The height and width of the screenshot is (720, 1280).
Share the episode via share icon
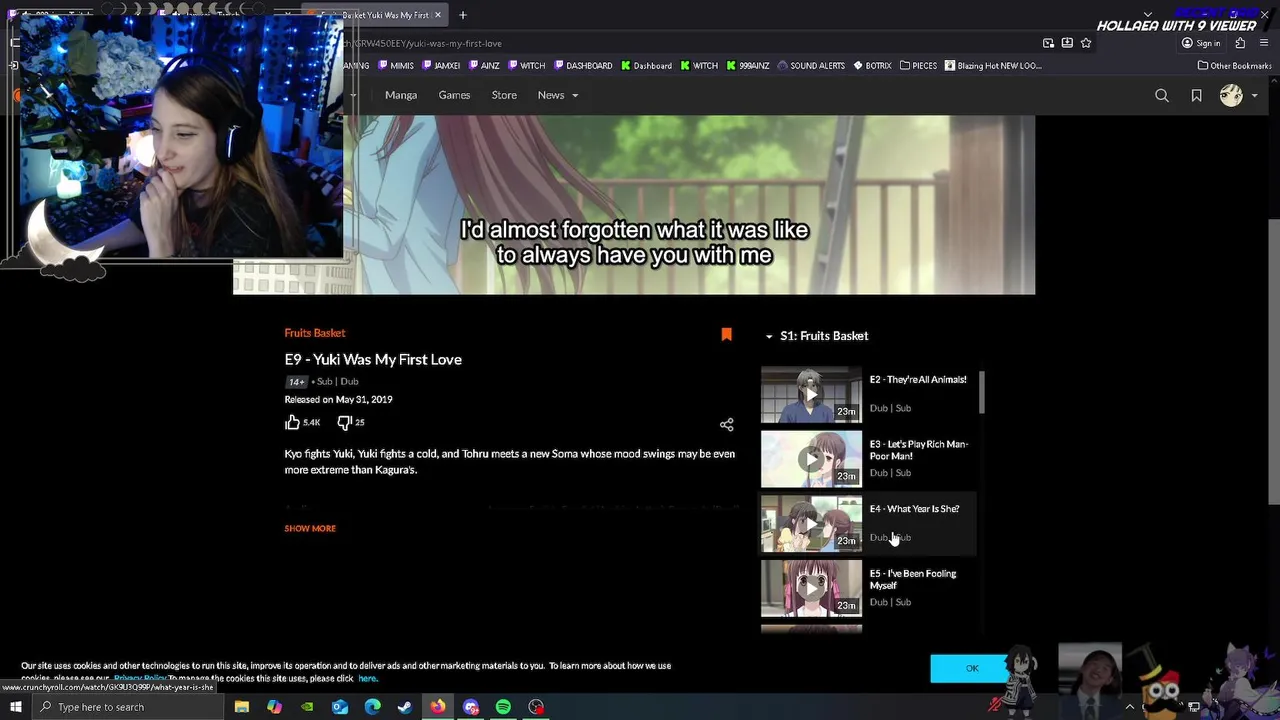(726, 425)
